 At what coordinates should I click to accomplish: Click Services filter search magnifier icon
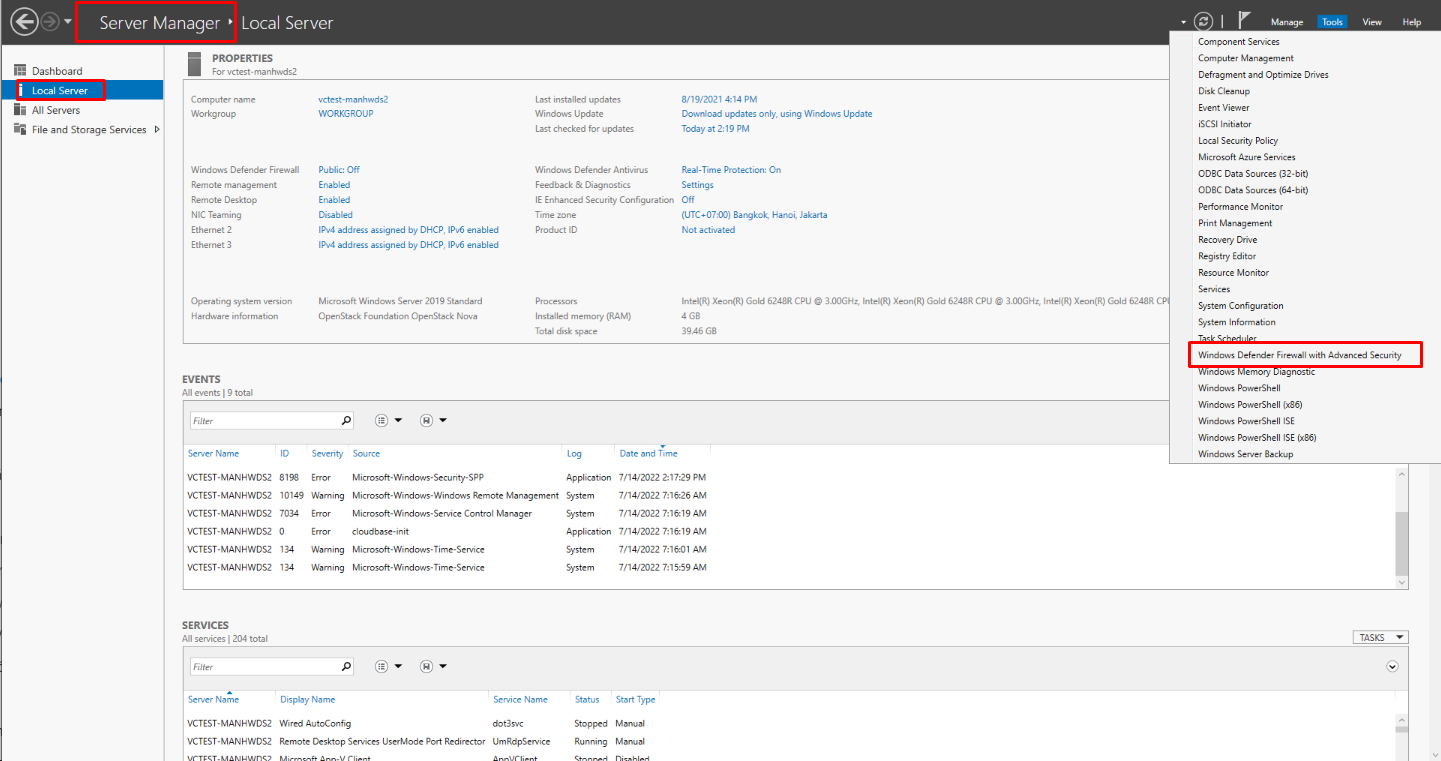pyautogui.click(x=346, y=667)
